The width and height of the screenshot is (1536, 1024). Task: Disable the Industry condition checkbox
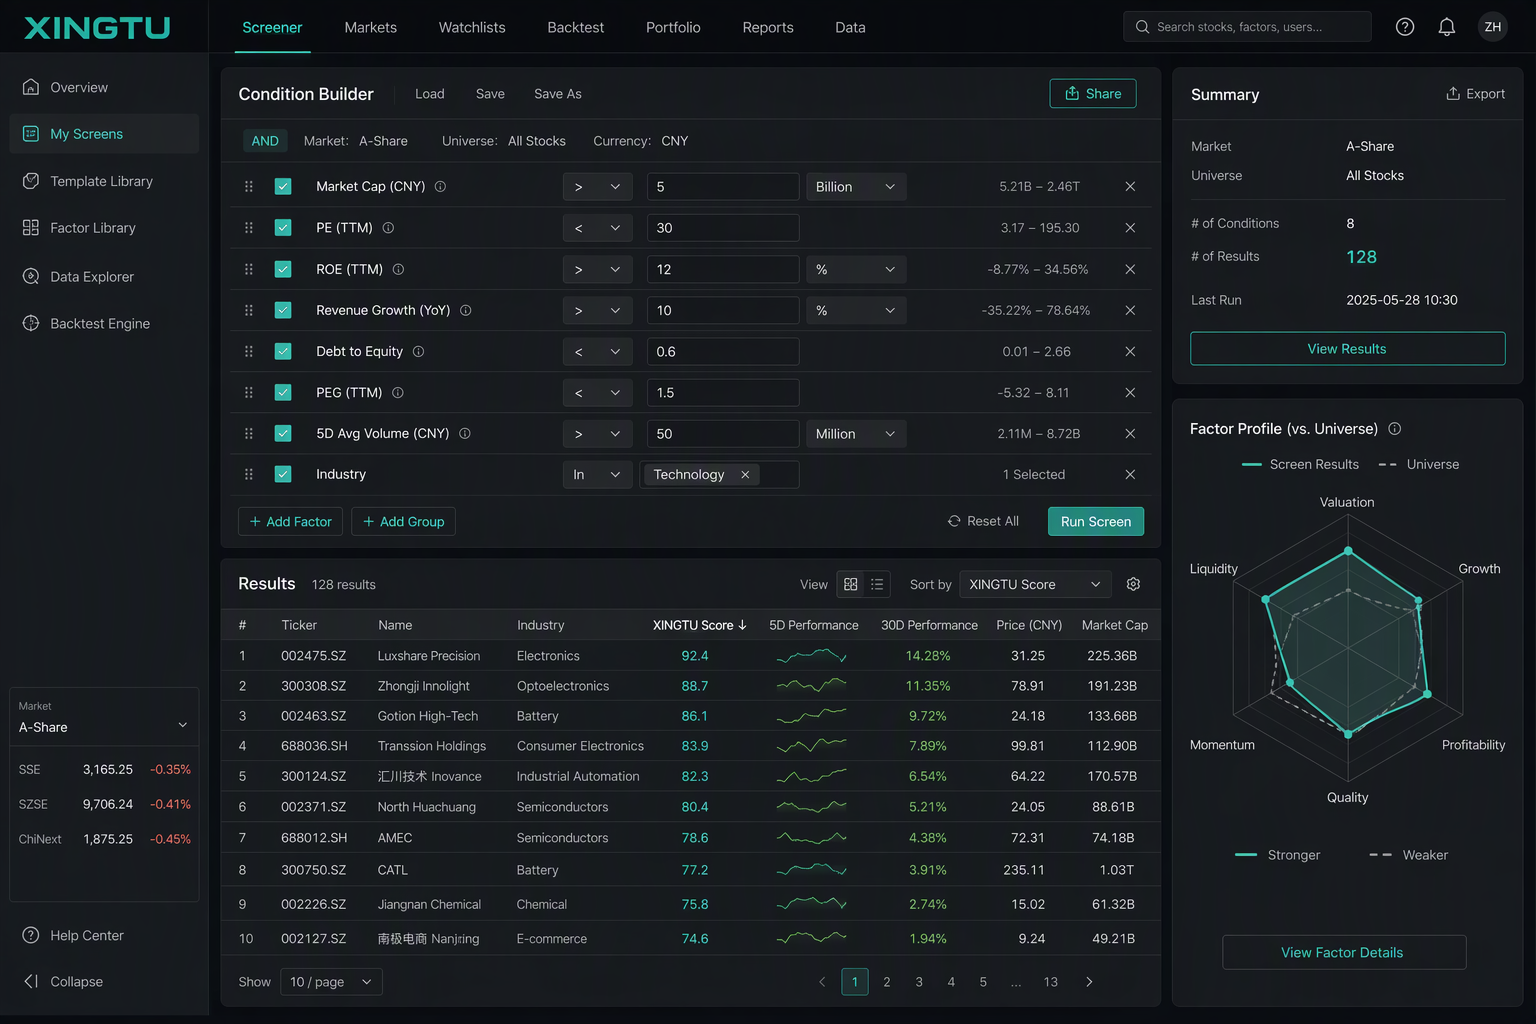(283, 475)
